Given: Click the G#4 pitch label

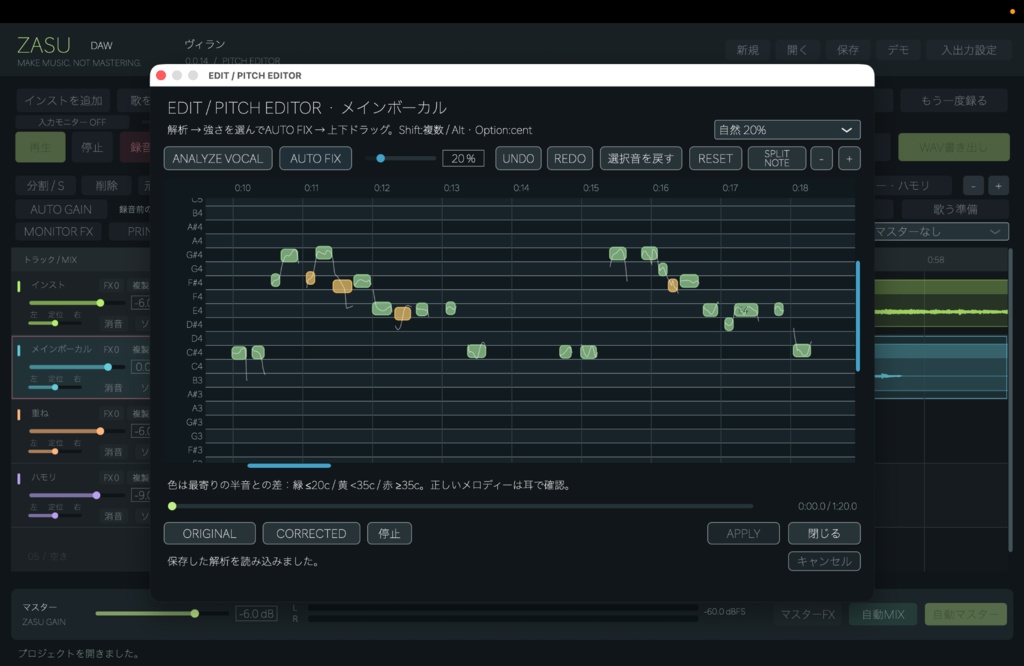Looking at the screenshot, I should point(195,255).
